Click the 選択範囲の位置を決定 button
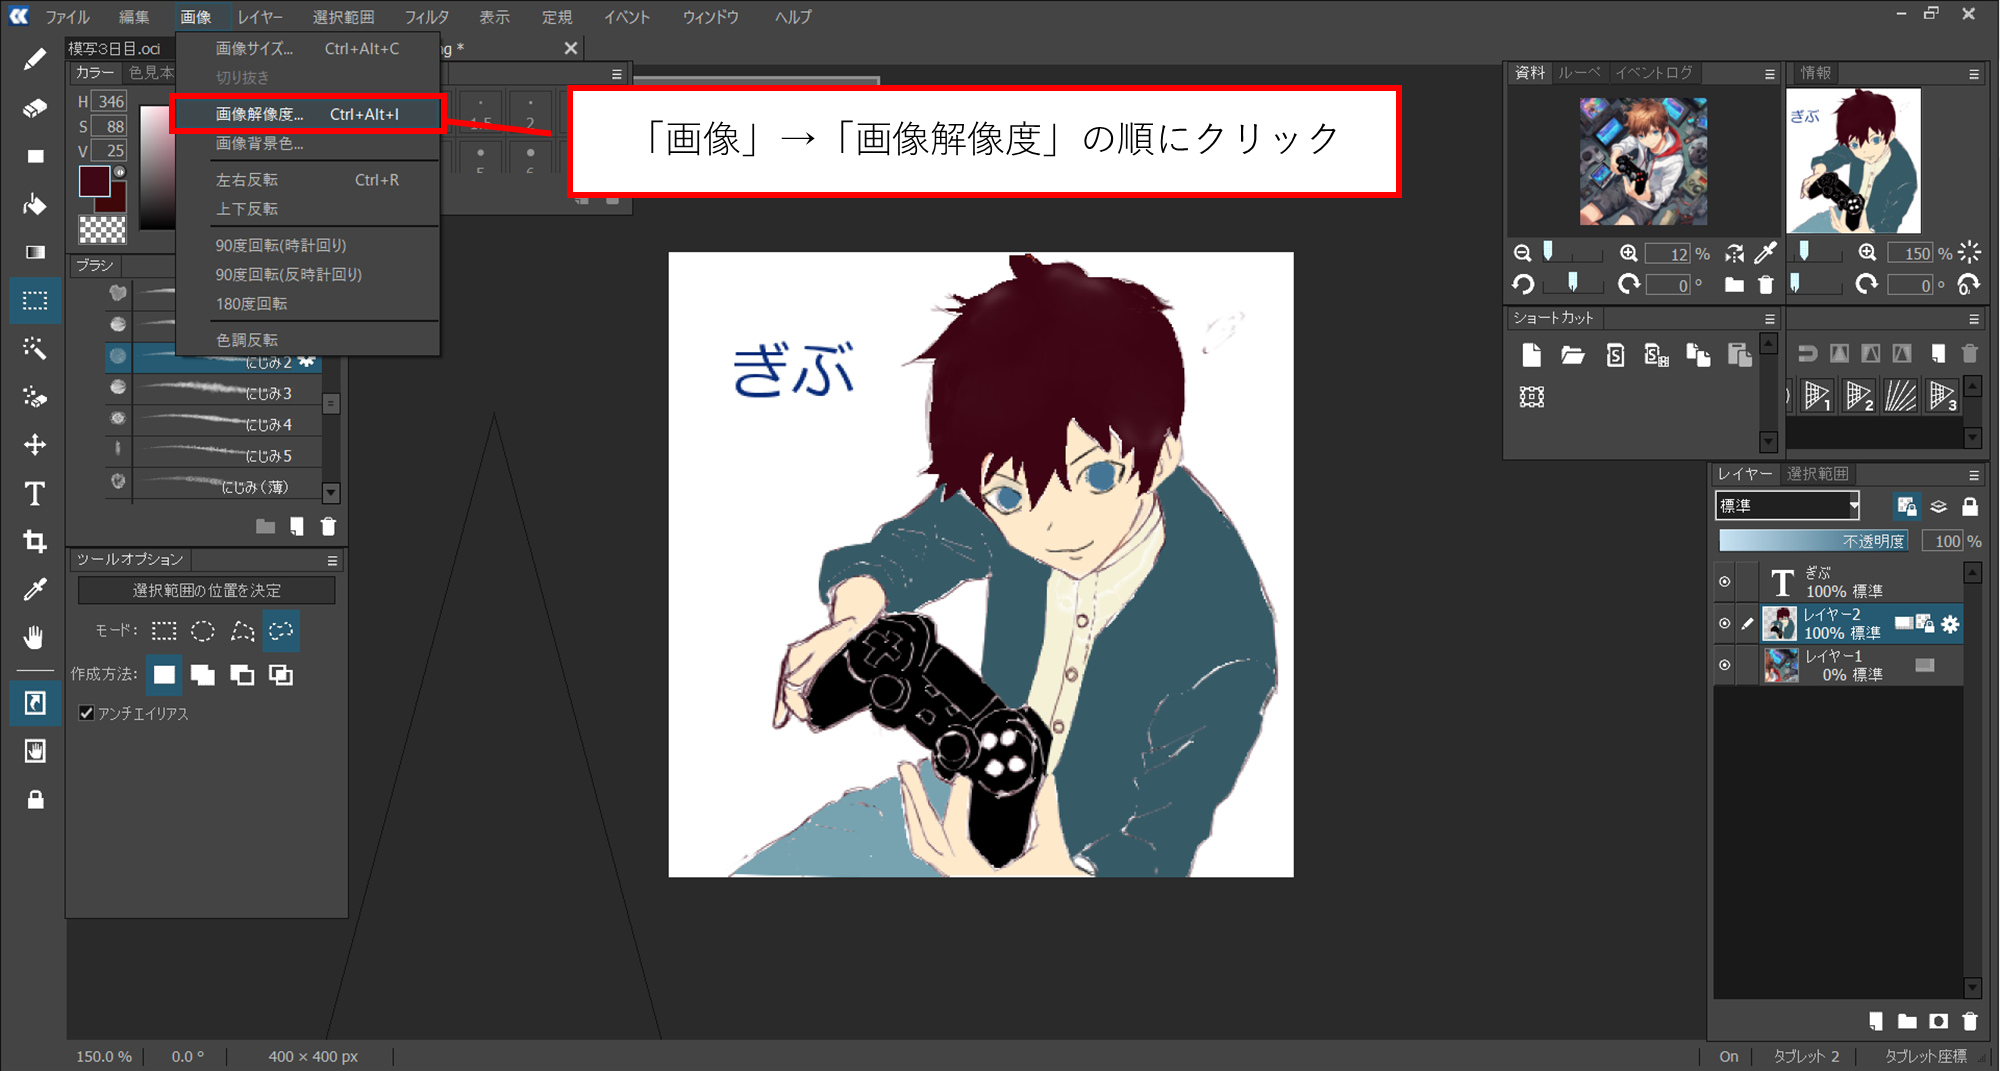 [206, 590]
